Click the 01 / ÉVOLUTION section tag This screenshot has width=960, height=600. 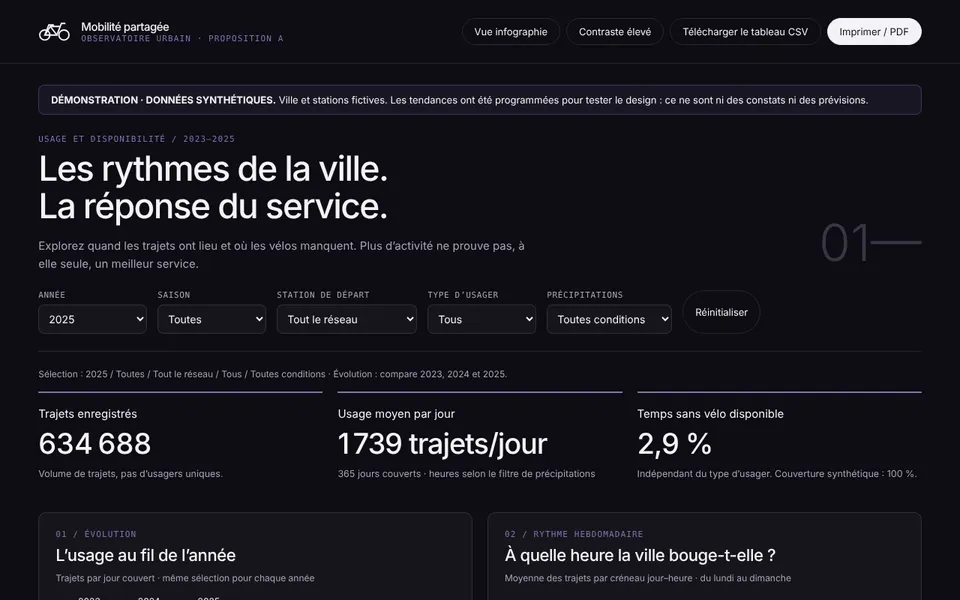96,534
